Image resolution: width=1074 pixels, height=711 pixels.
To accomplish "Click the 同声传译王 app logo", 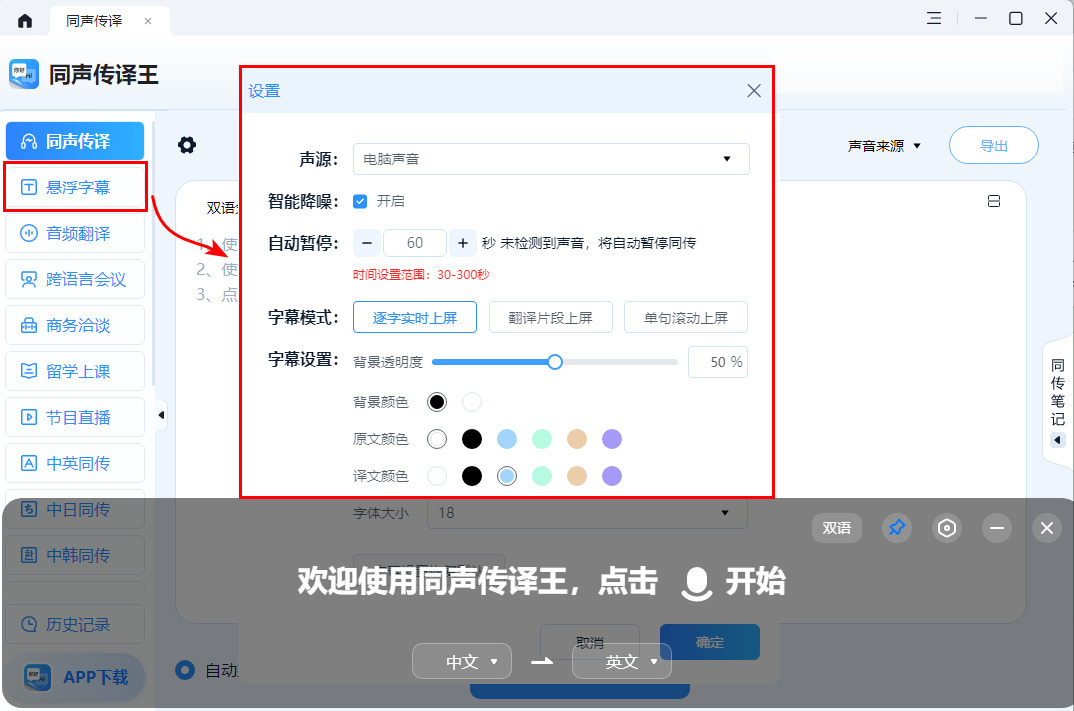I will click(24, 74).
